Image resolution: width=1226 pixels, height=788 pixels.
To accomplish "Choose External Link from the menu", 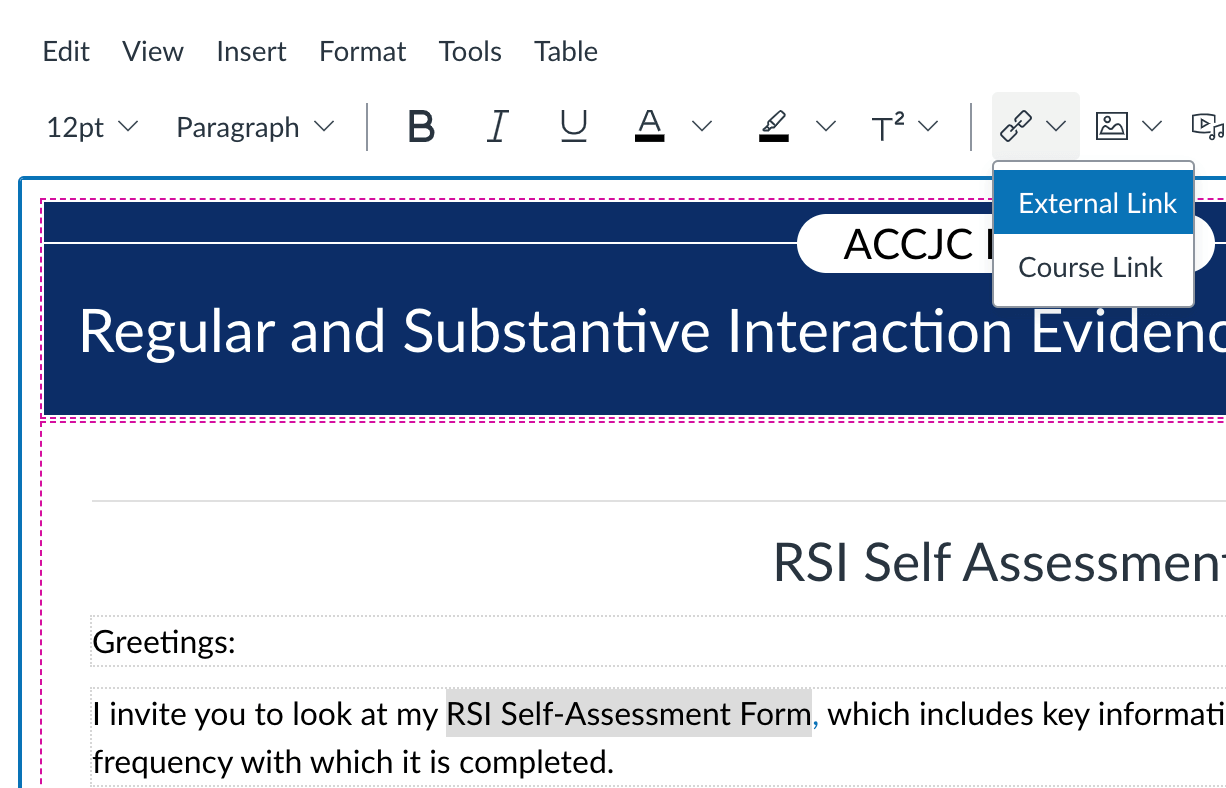I will point(1096,204).
